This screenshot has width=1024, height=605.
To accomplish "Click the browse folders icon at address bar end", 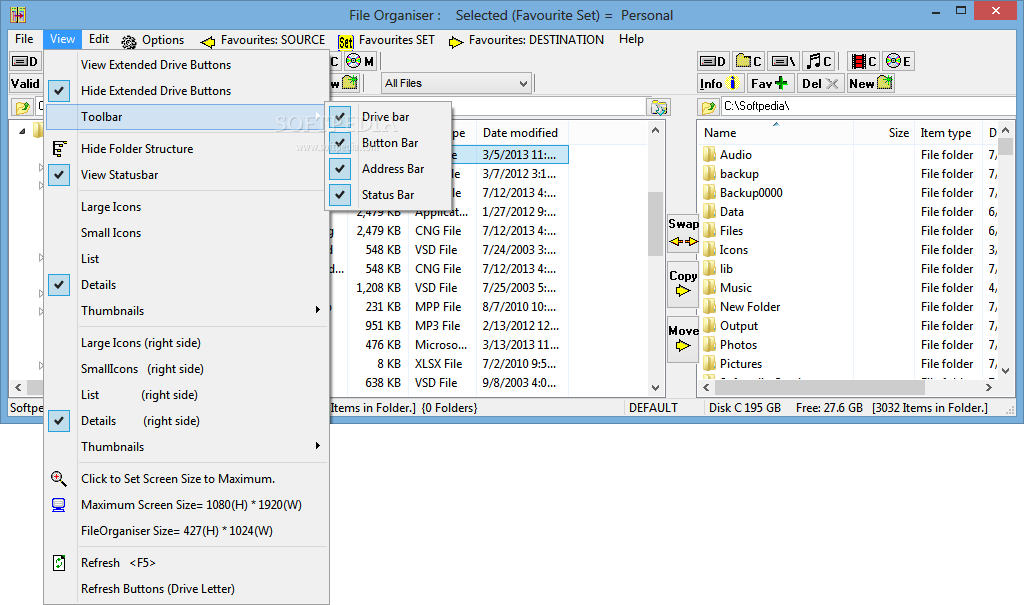I will pos(659,107).
